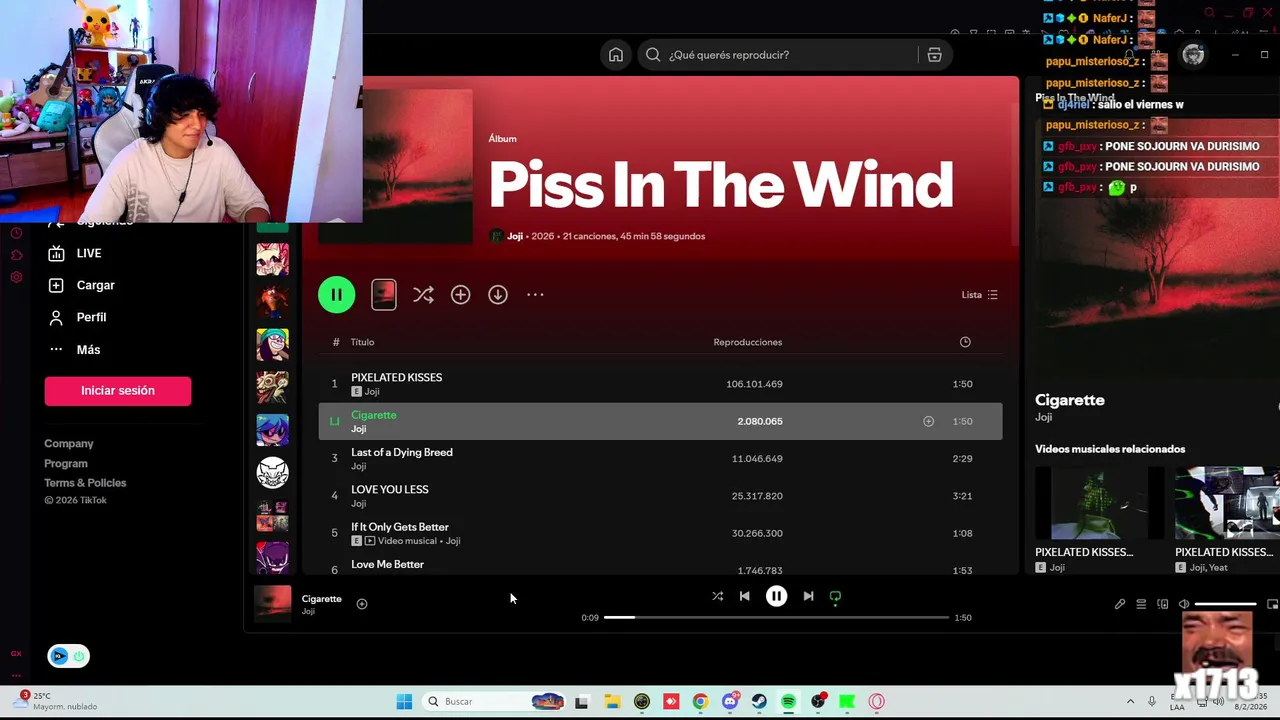The height and width of the screenshot is (720, 1280).
Task: Click the Iniciar sesión button
Action: [x=118, y=391]
